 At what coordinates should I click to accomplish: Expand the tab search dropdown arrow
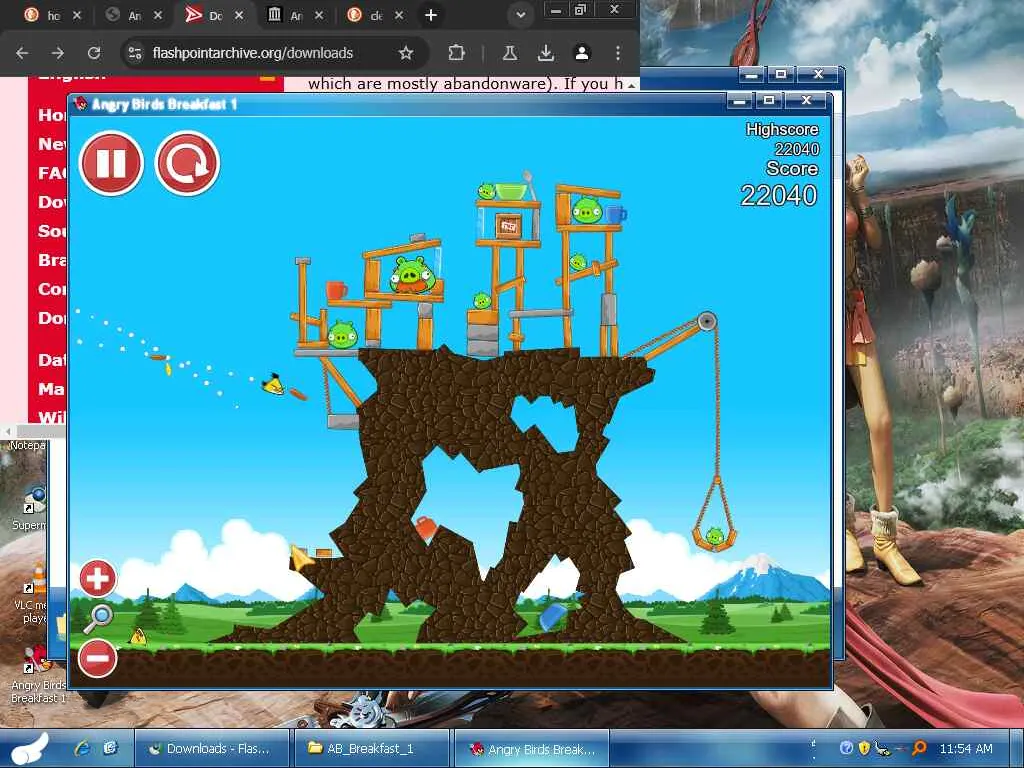point(520,15)
